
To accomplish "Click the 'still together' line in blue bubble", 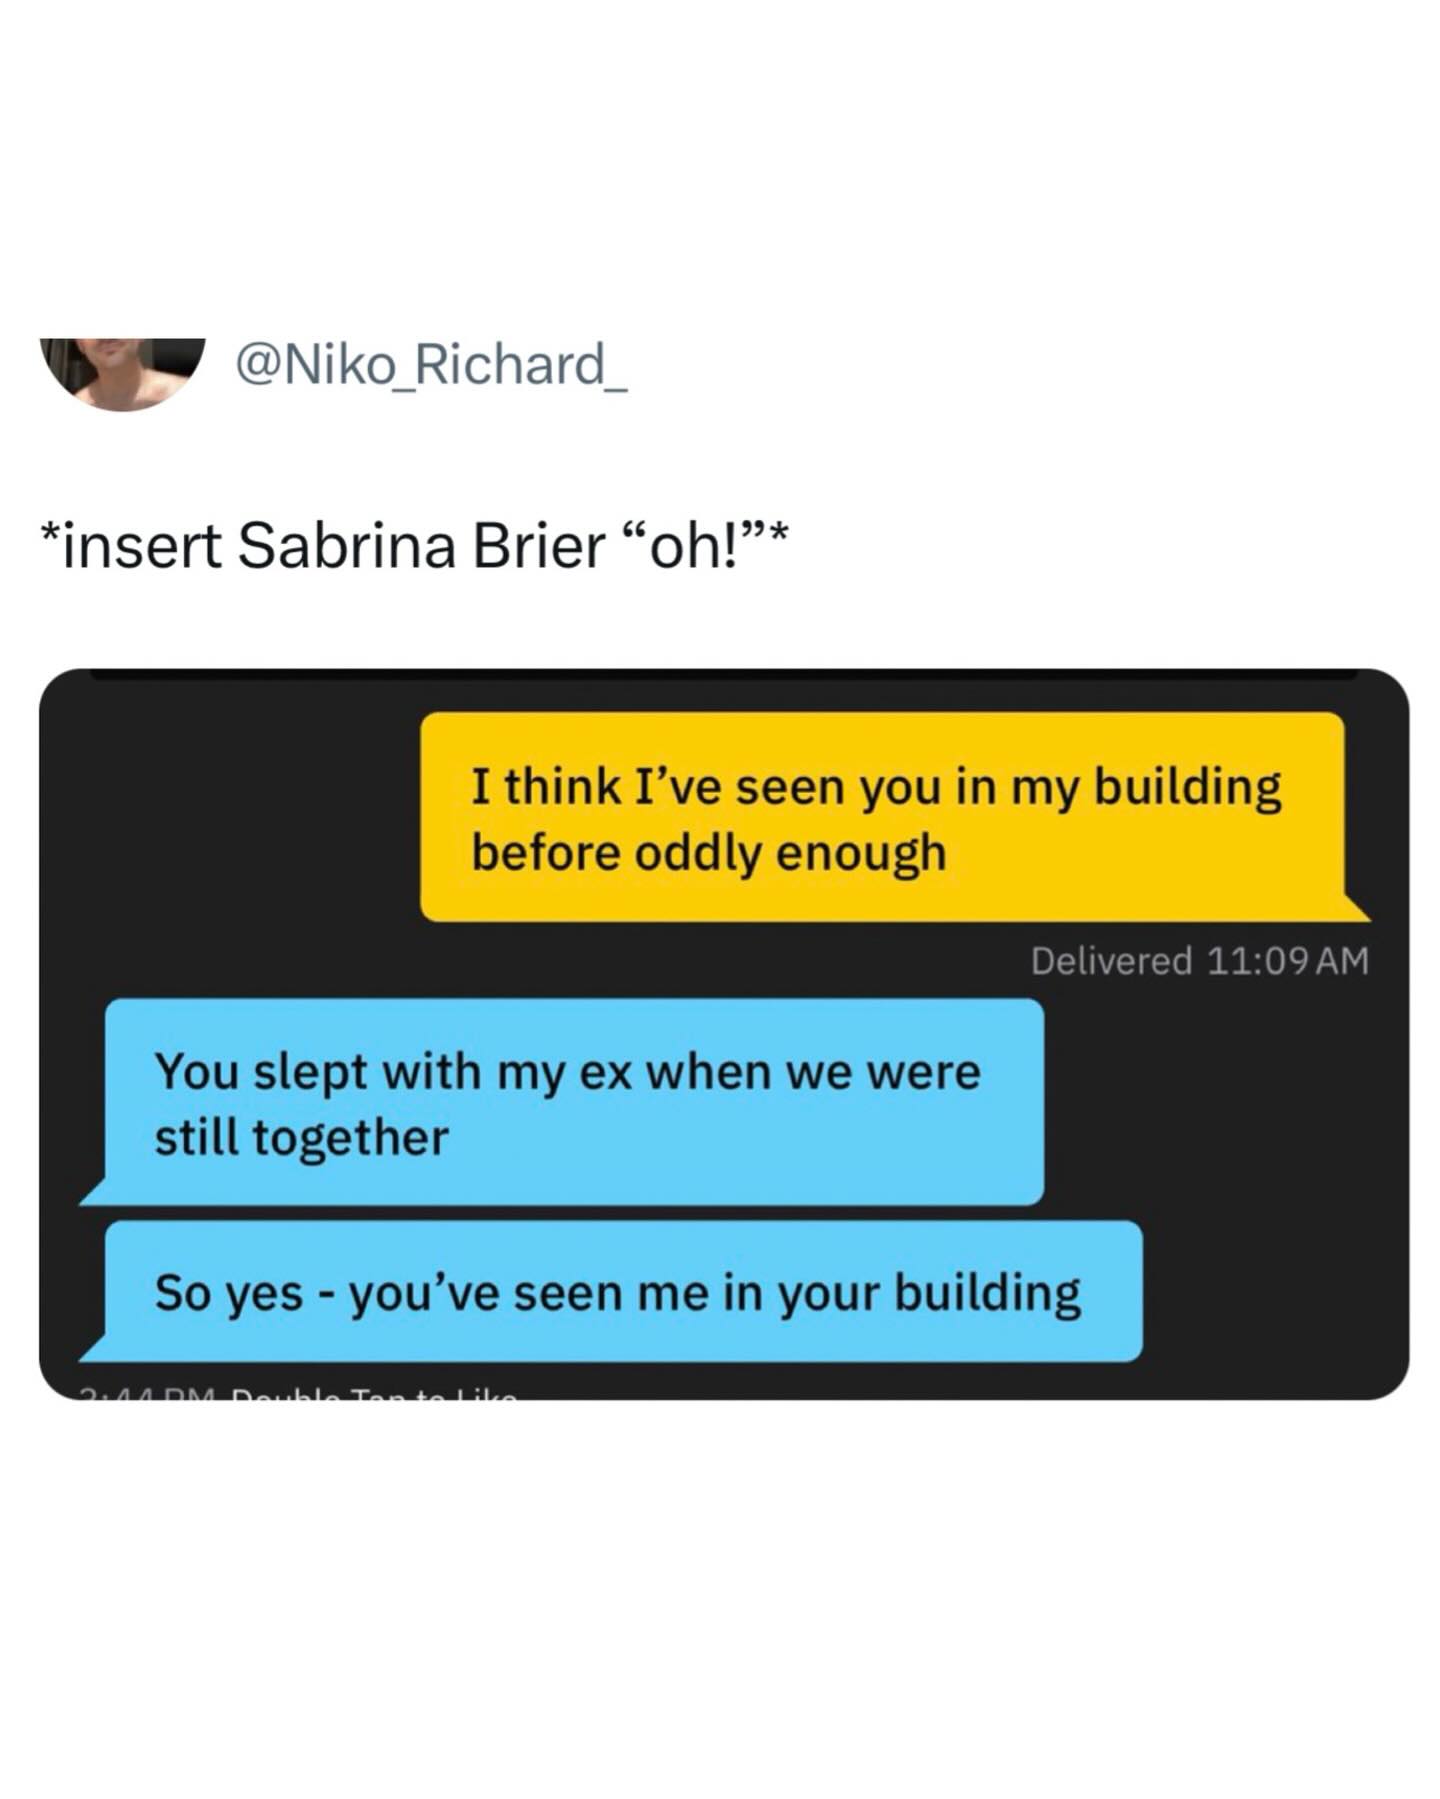I will 301,1138.
